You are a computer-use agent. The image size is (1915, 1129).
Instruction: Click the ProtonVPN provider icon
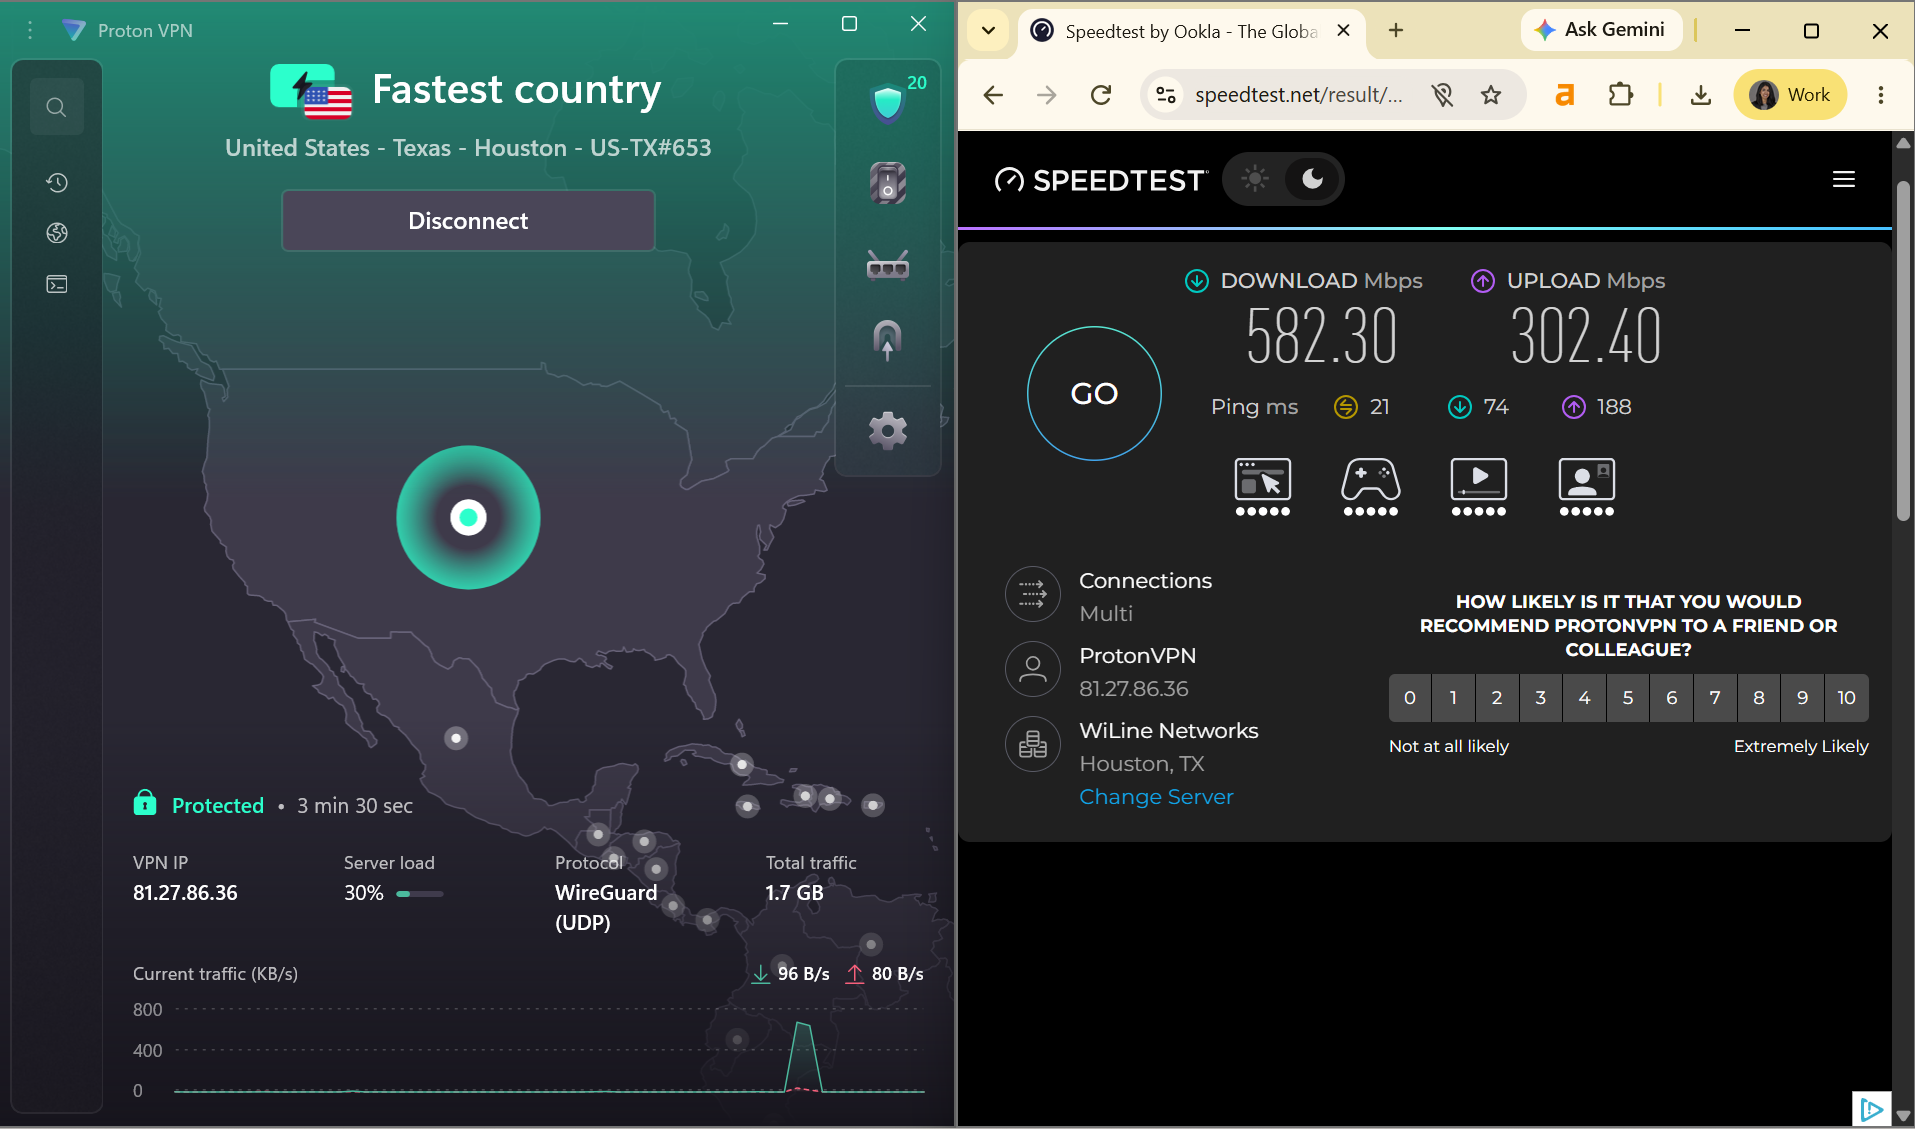pyautogui.click(x=1033, y=669)
